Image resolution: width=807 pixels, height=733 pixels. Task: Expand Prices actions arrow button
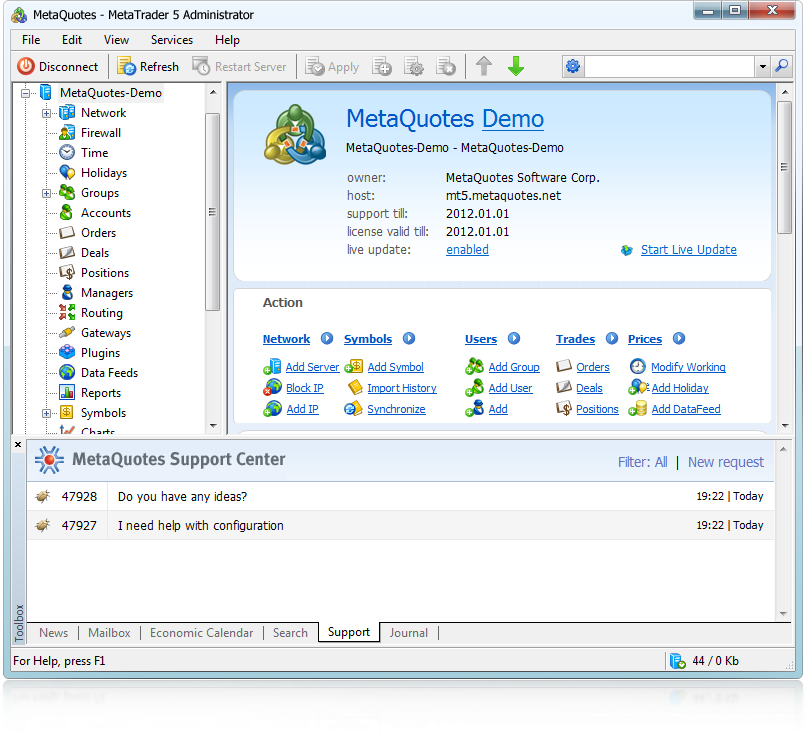(x=679, y=339)
